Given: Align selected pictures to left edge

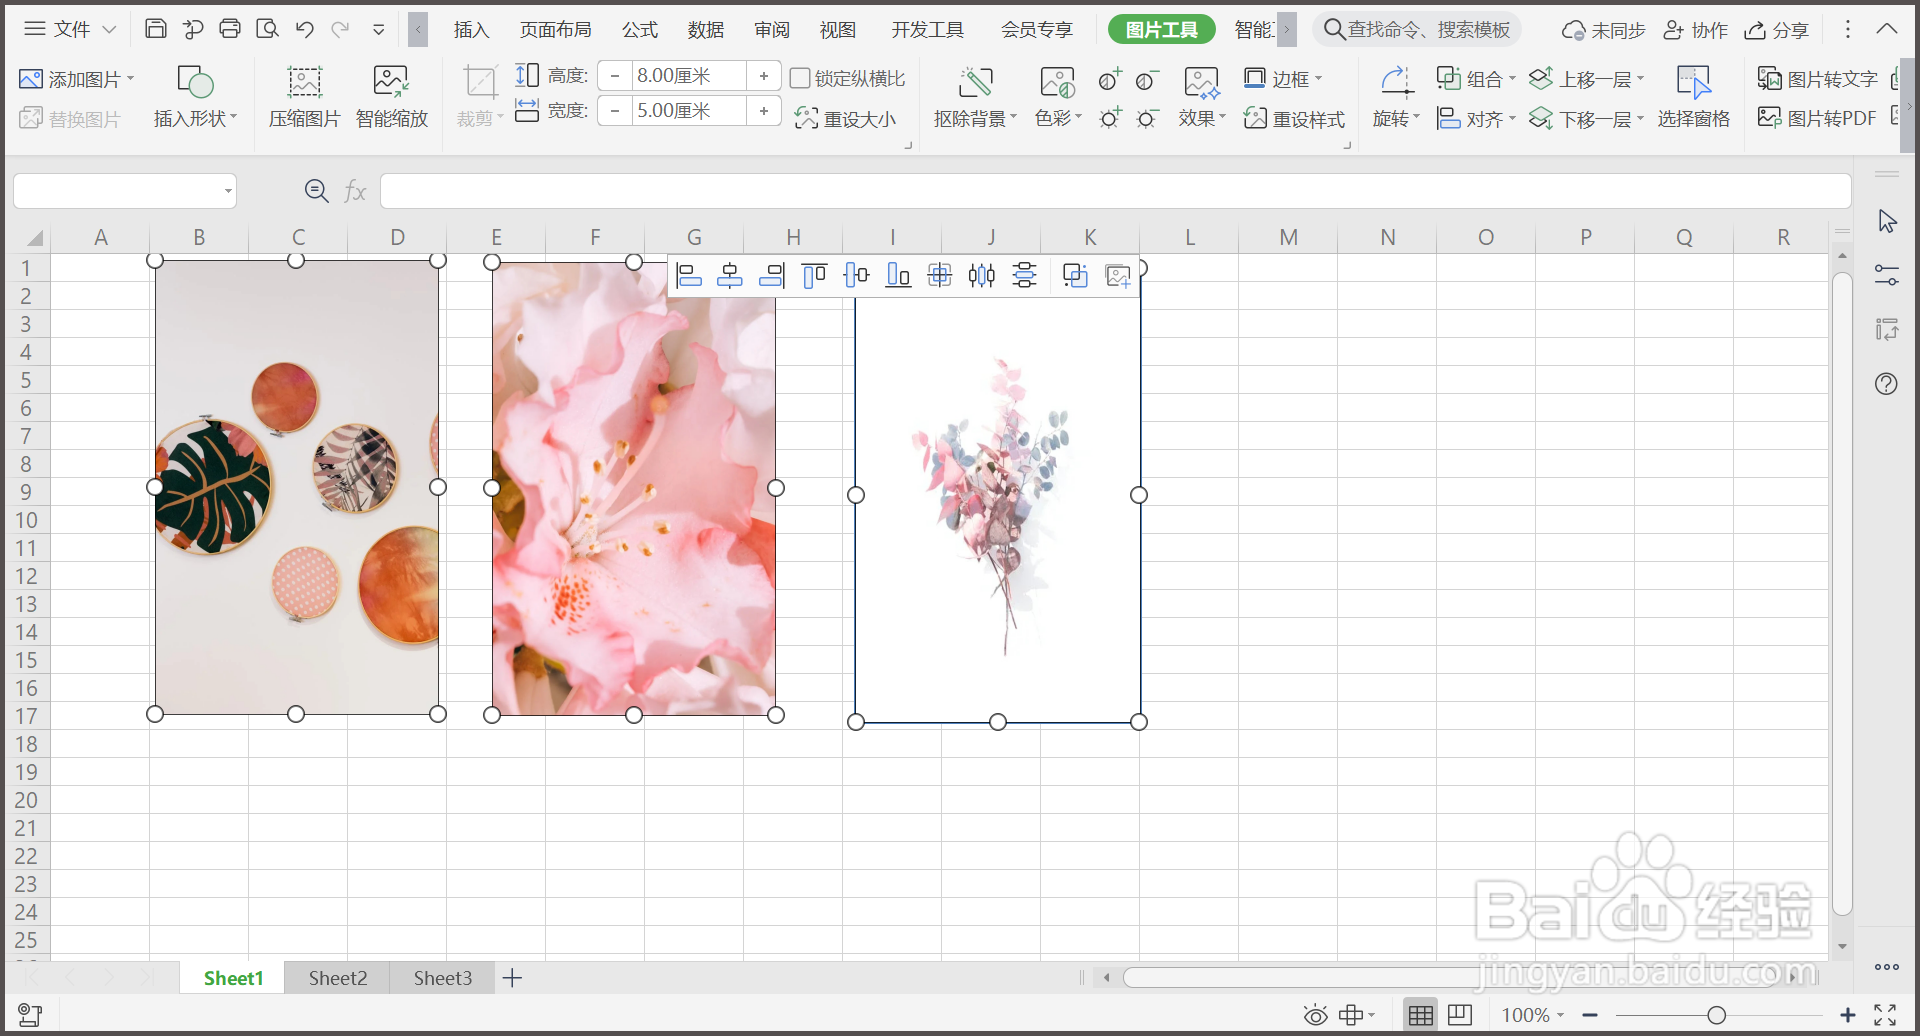Looking at the screenshot, I should [689, 275].
